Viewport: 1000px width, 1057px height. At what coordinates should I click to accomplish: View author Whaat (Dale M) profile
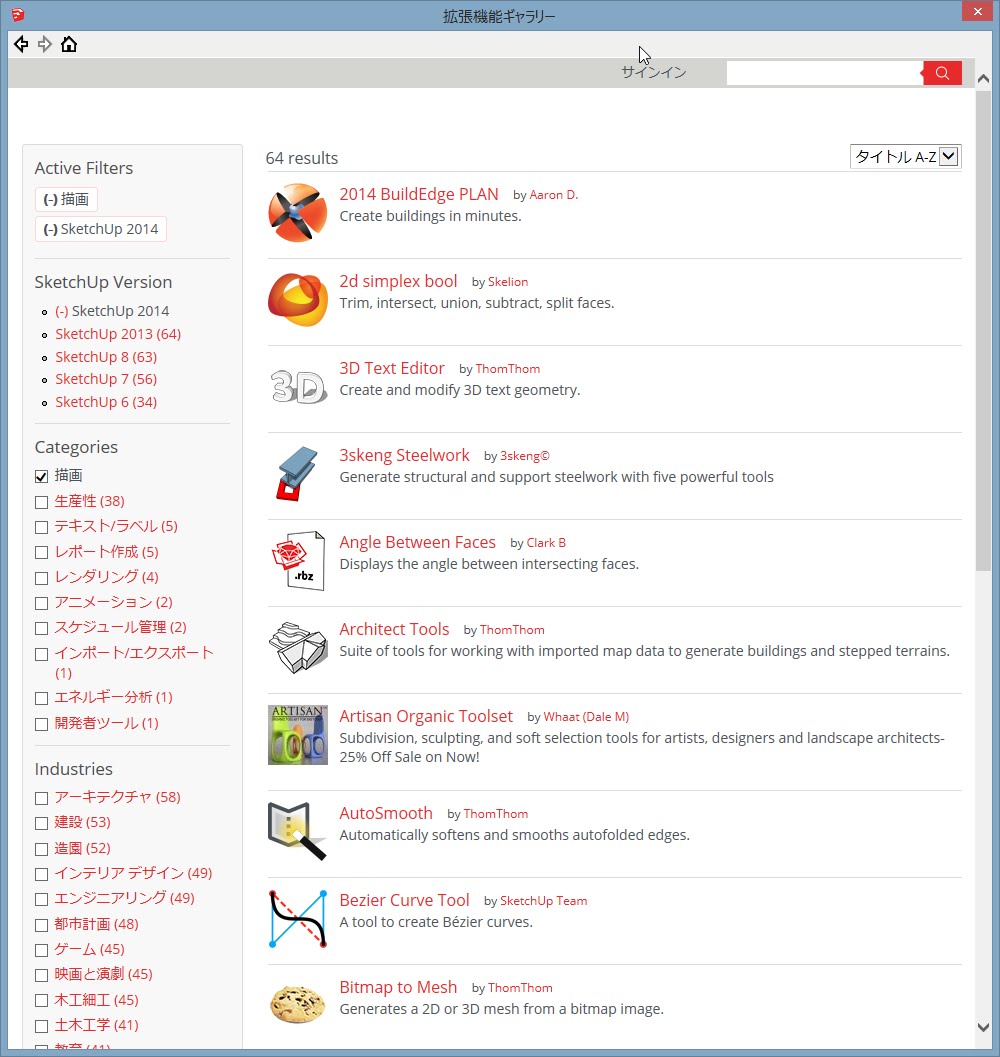tap(586, 717)
